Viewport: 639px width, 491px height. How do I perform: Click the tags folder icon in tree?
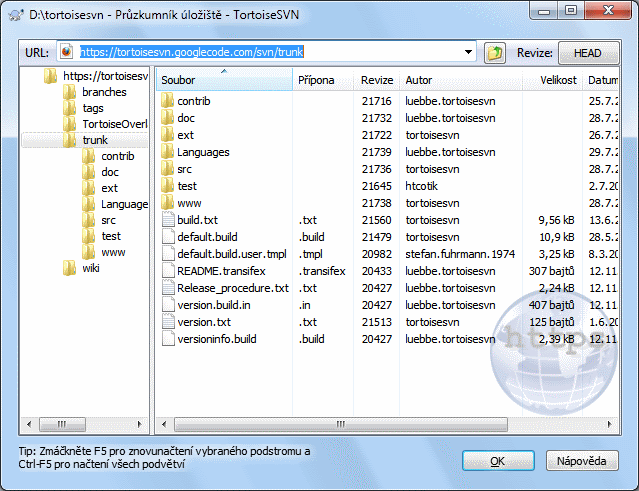click(x=70, y=108)
